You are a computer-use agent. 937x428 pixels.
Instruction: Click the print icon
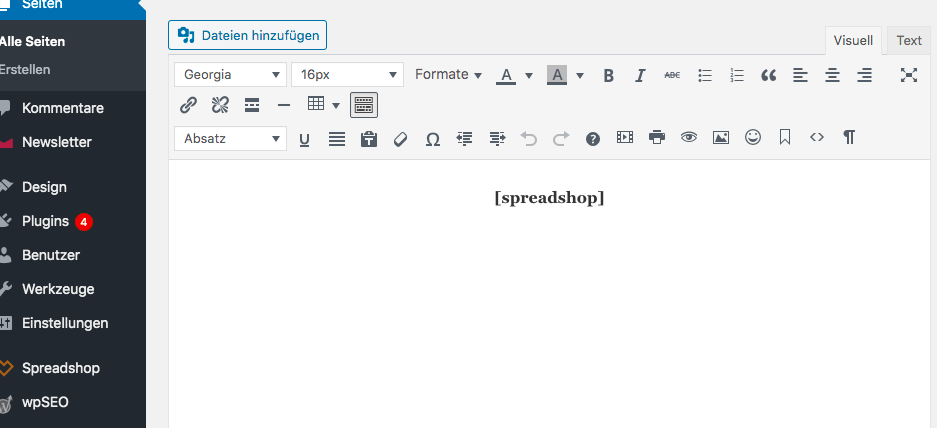point(656,138)
